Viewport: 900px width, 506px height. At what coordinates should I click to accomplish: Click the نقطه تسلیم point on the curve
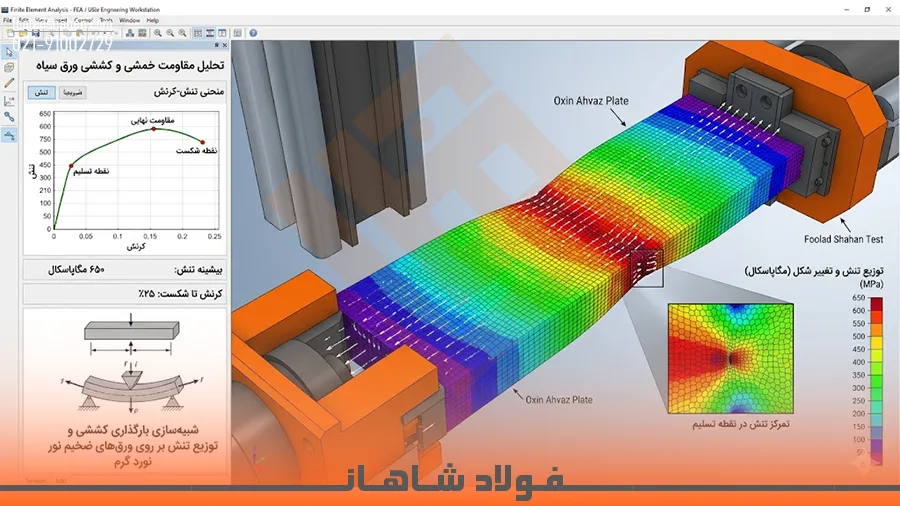click(71, 166)
